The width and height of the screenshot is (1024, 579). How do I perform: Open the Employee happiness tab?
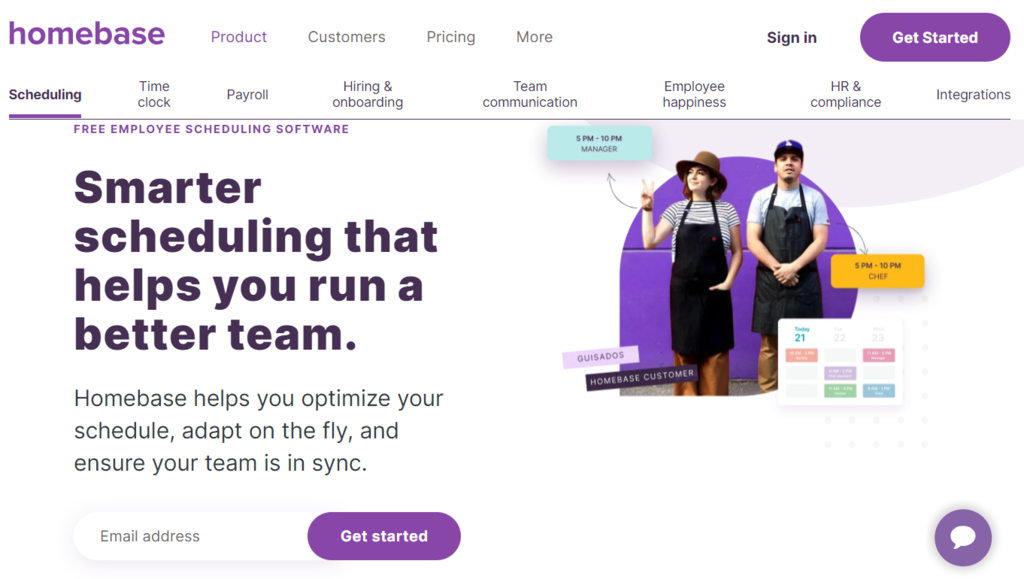(x=694, y=94)
